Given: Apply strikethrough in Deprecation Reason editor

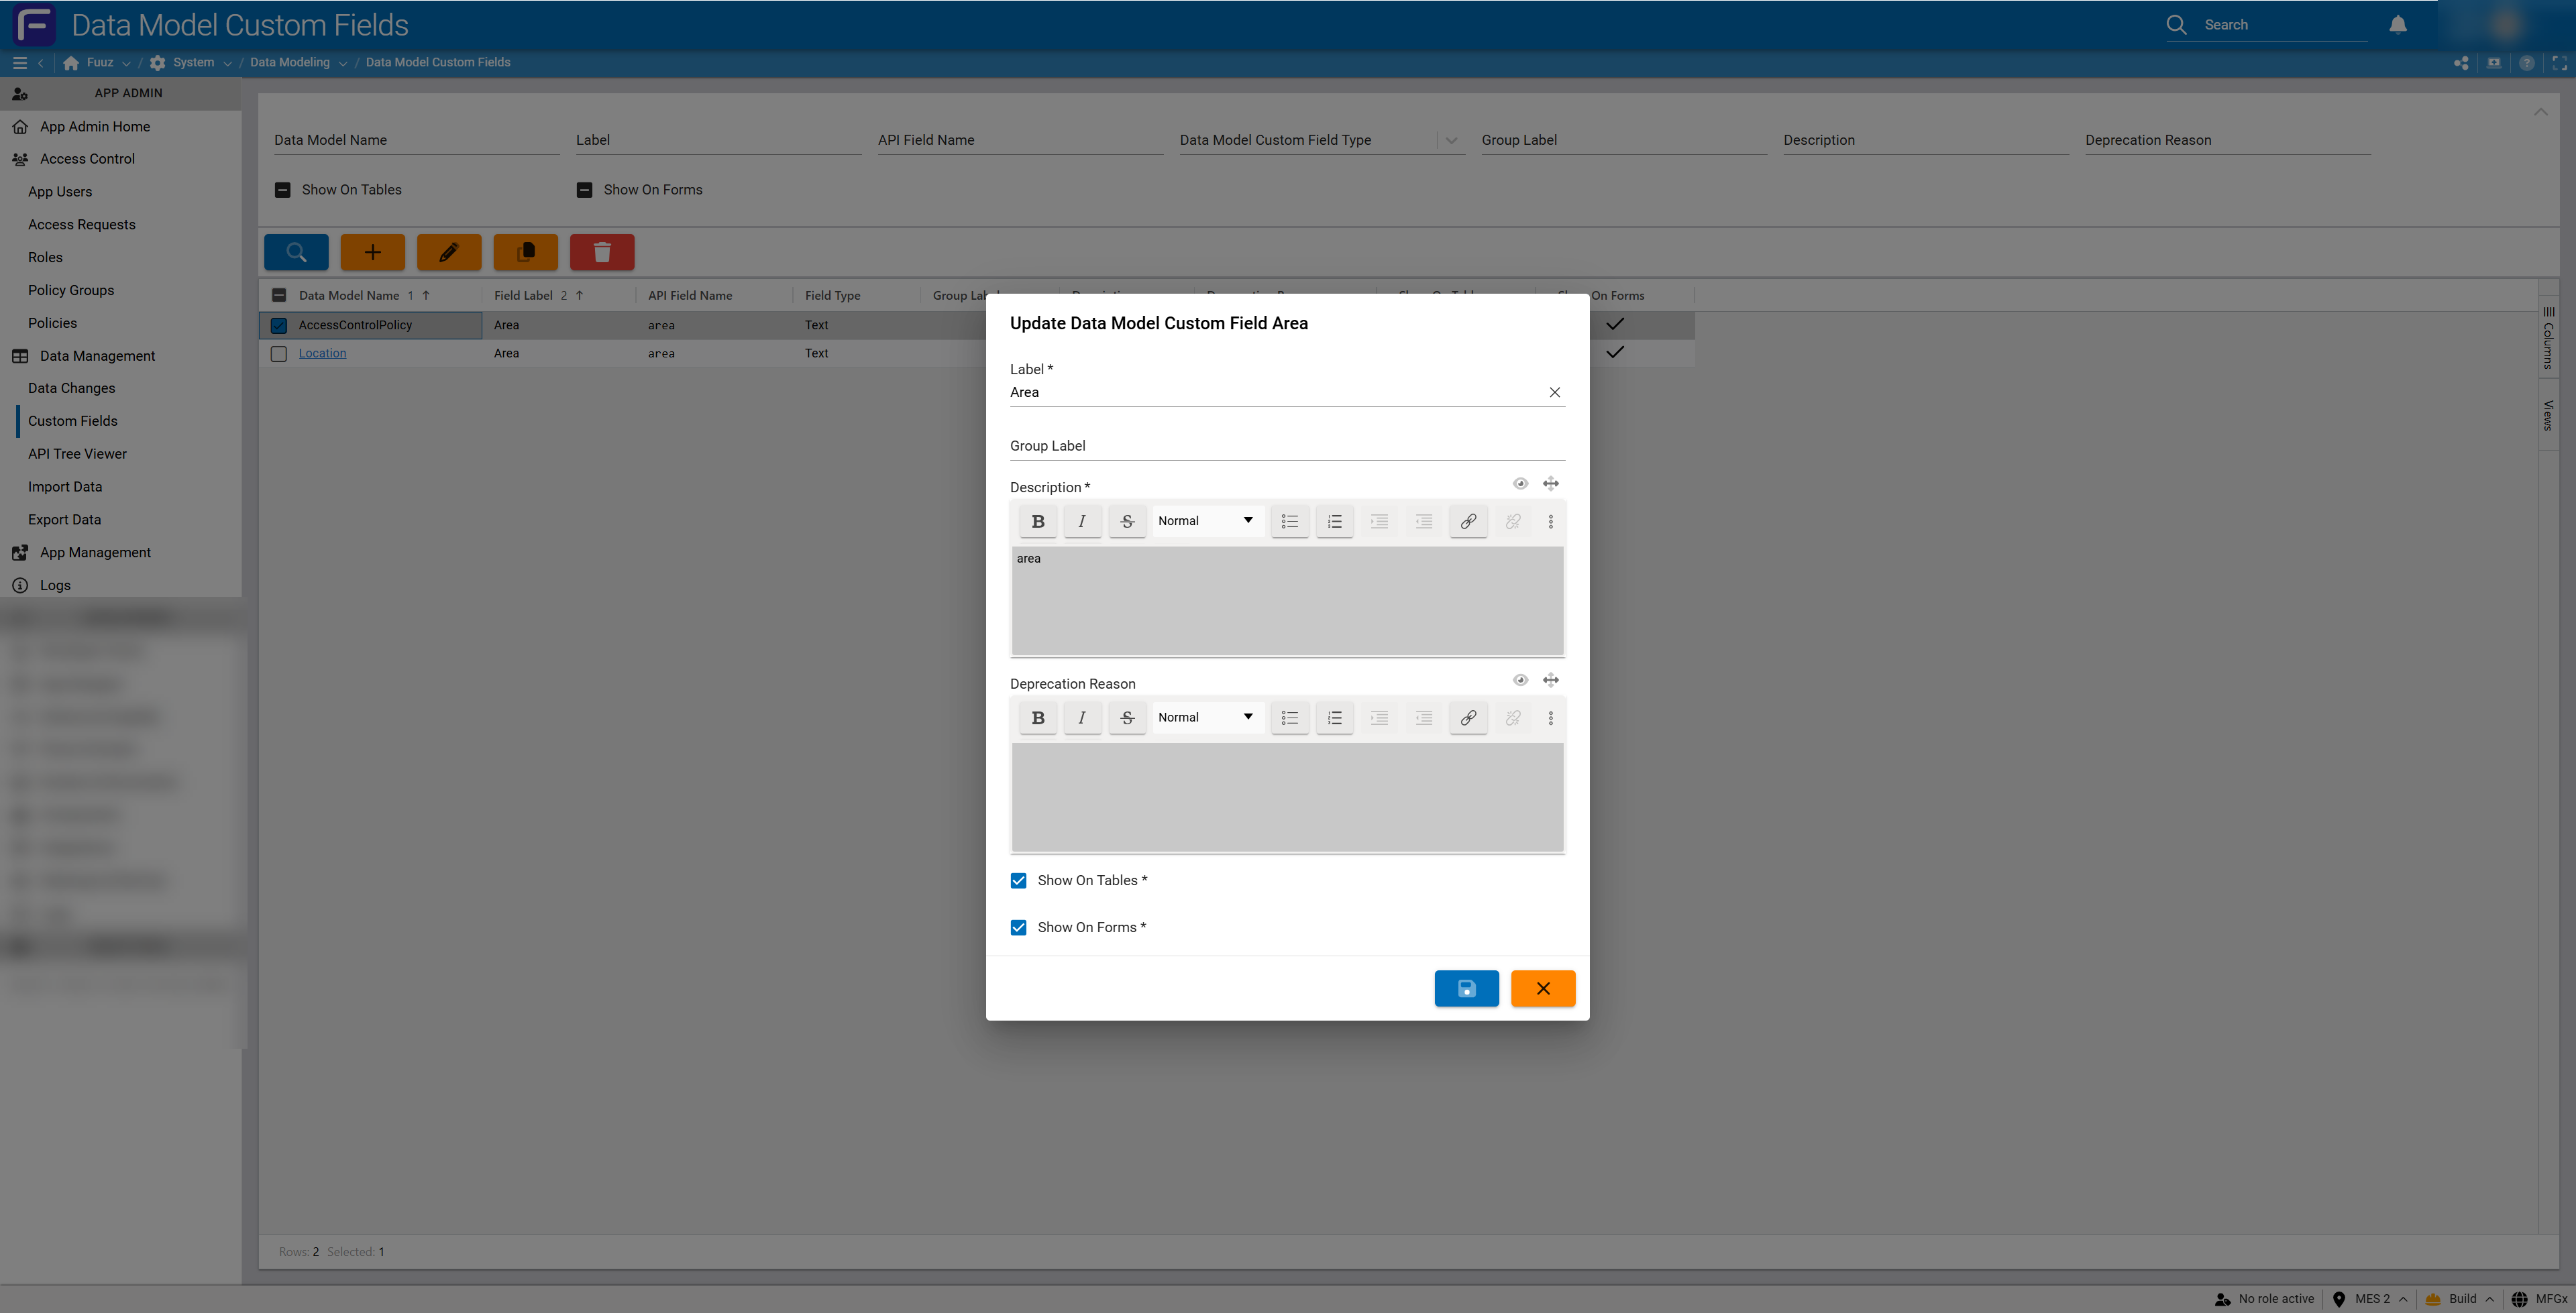Looking at the screenshot, I should pyautogui.click(x=1126, y=718).
